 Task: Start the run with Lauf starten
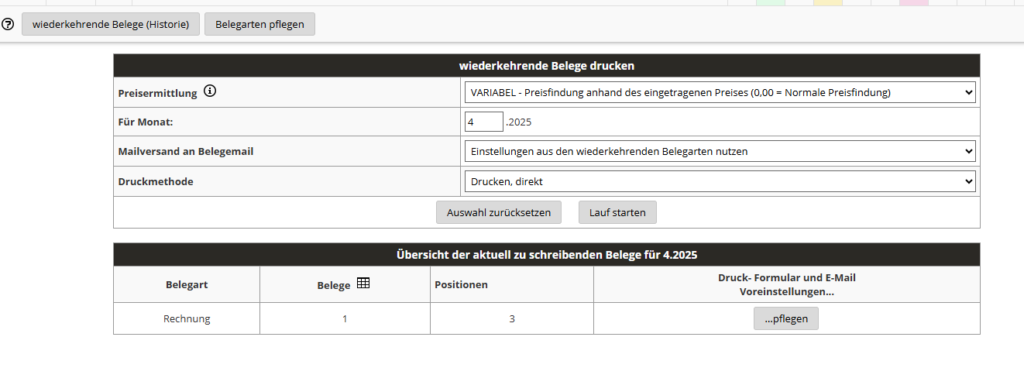[x=617, y=212]
